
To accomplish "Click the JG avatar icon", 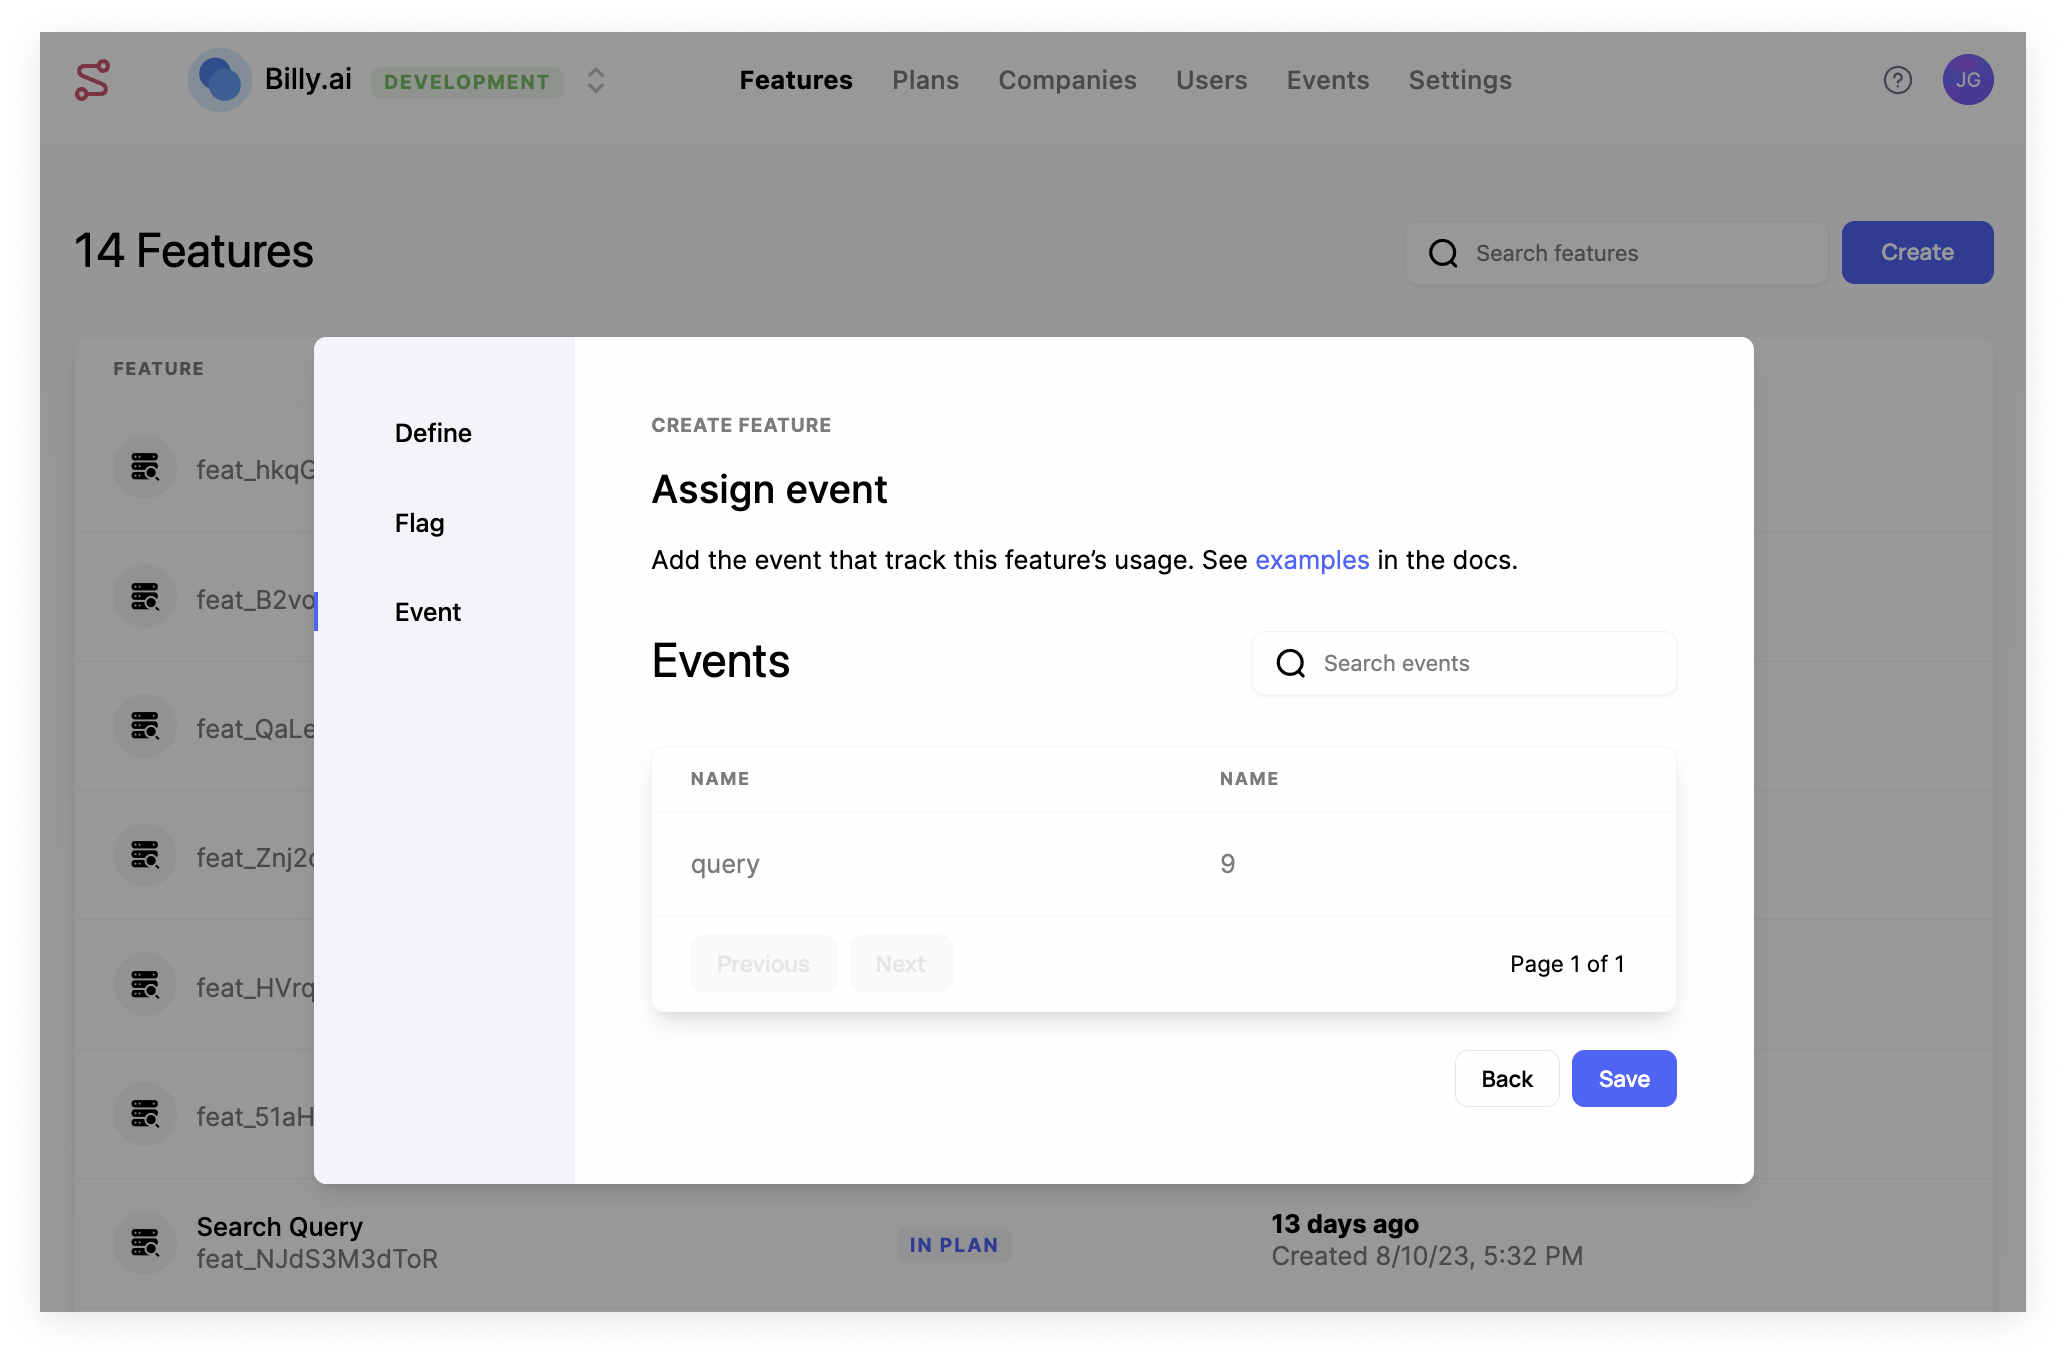I will pyautogui.click(x=1969, y=79).
